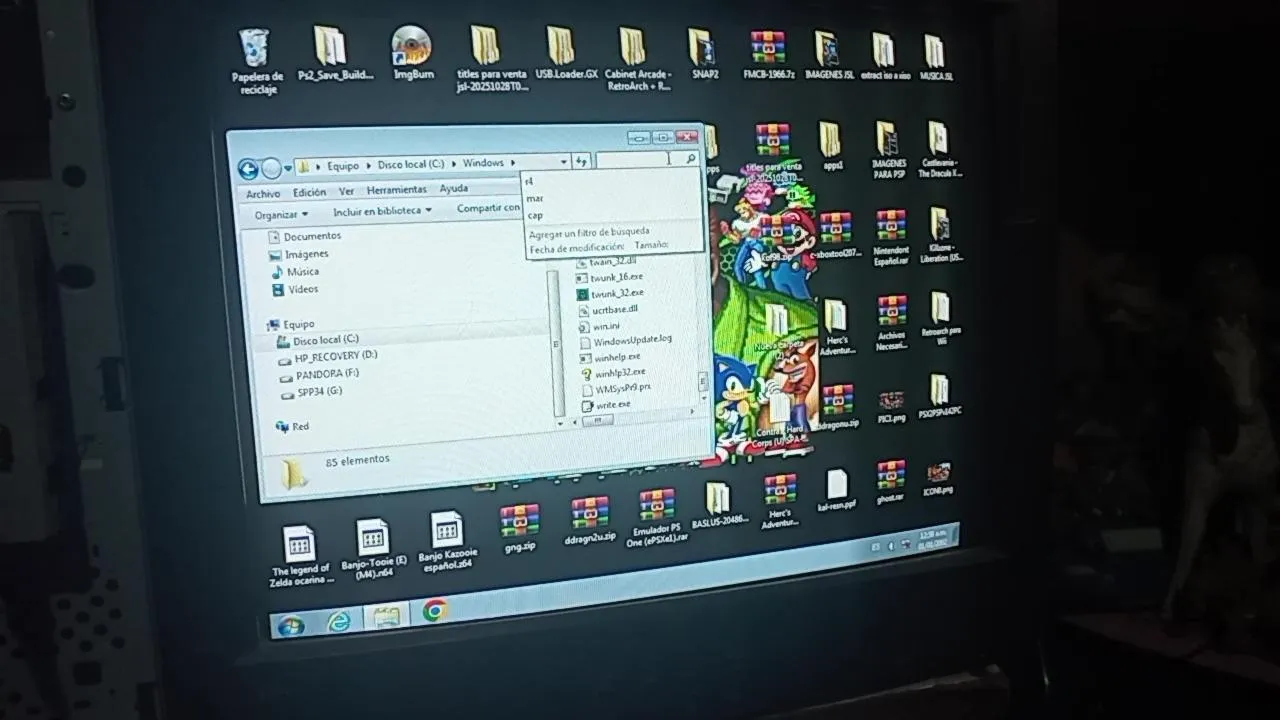Open the Windows Start orb
Viewport: 1280px width, 720px height.
(x=291, y=626)
